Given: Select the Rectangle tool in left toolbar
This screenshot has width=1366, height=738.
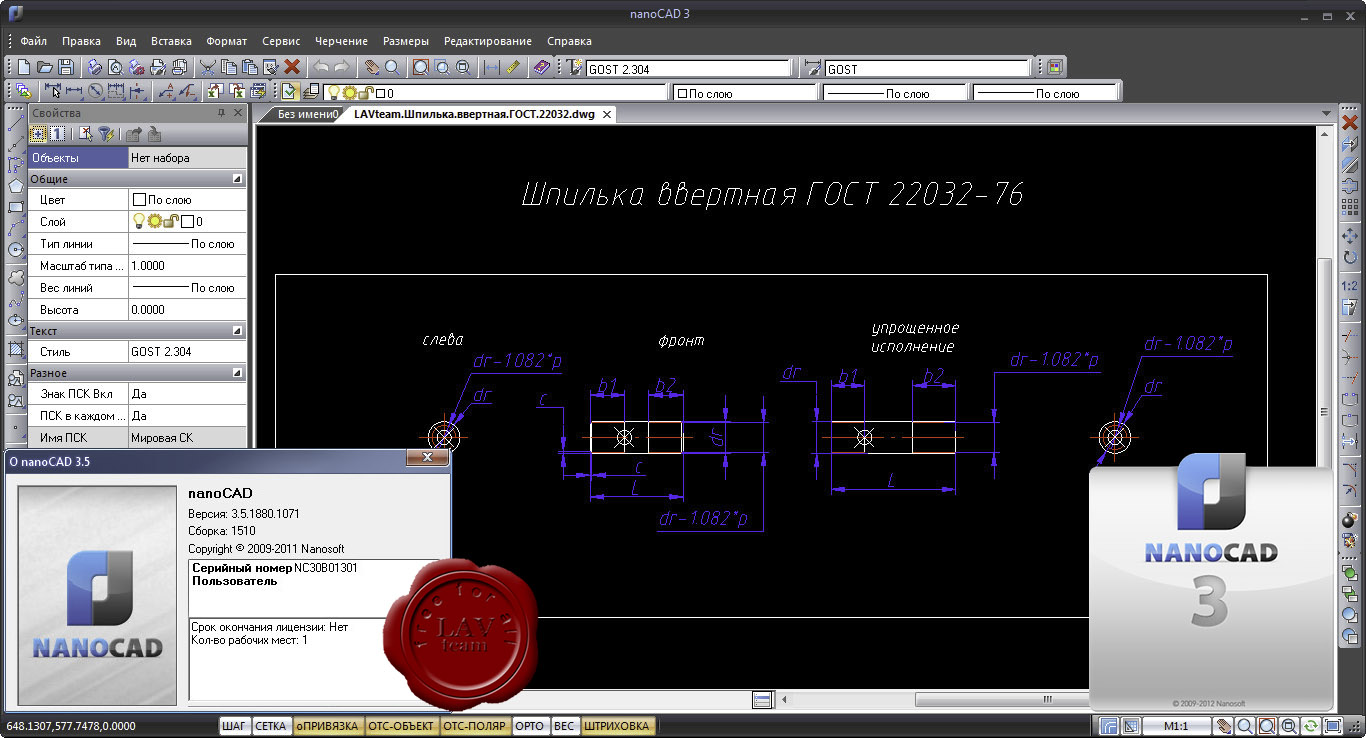Looking at the screenshot, I should click(15, 207).
